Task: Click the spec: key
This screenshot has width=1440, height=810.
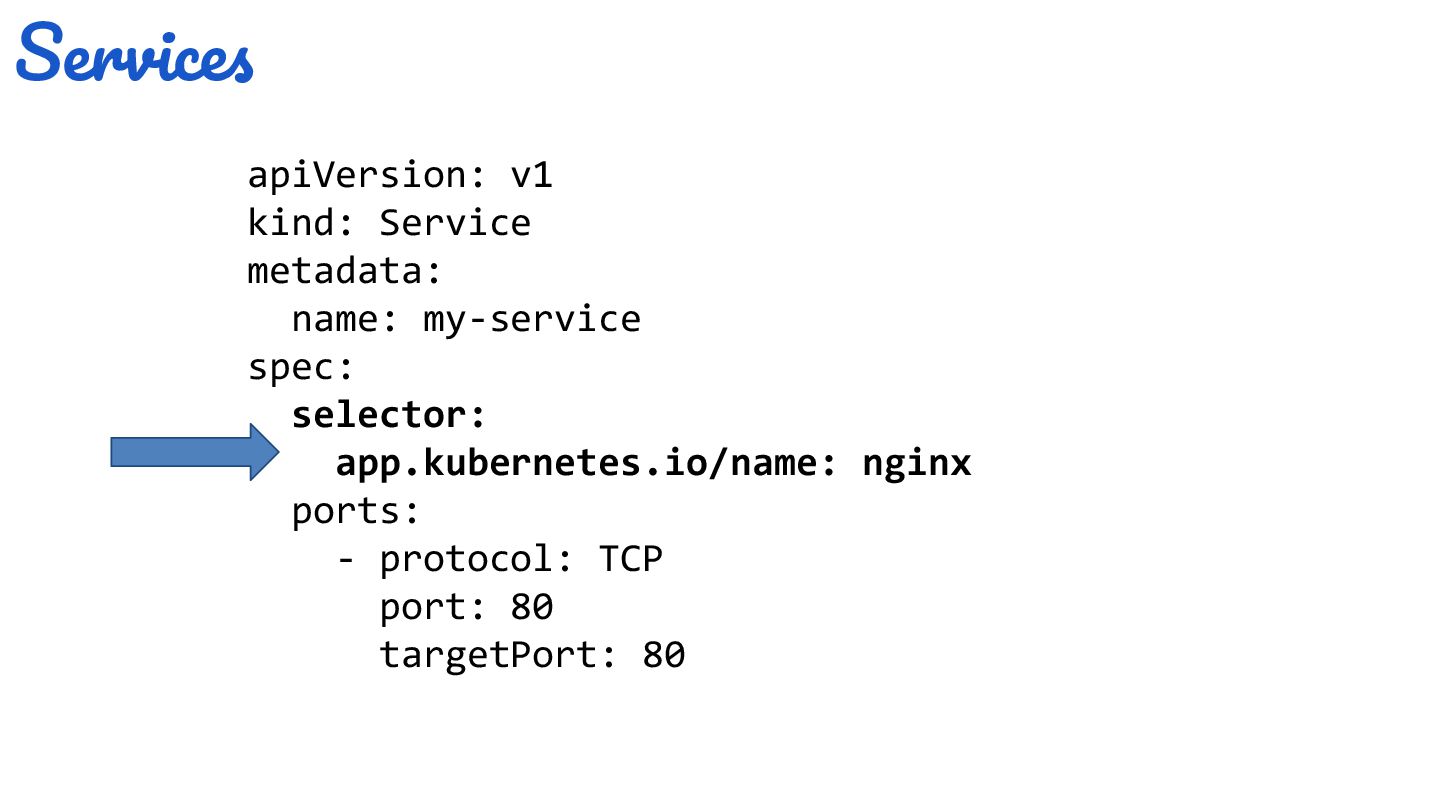Action: [x=301, y=367]
